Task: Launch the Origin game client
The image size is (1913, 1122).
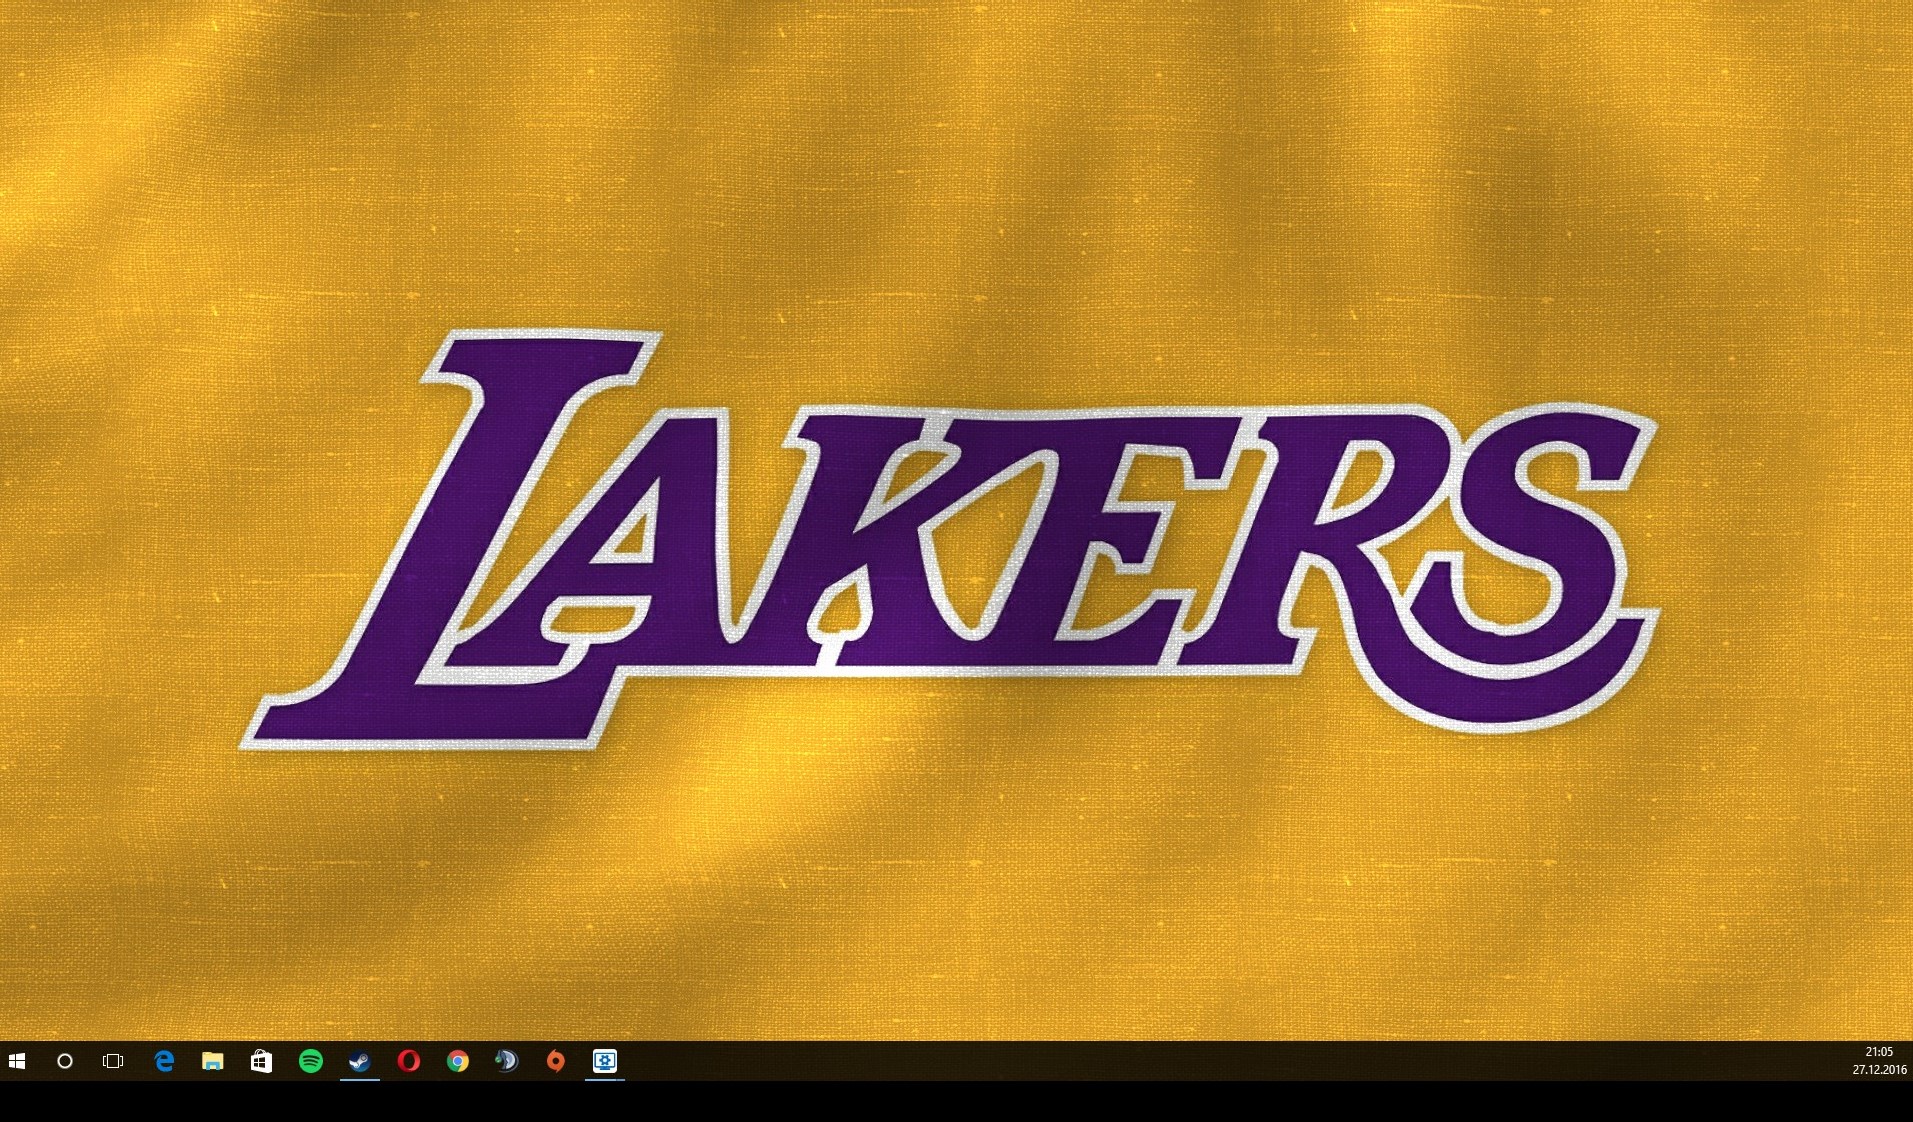Action: [x=555, y=1061]
